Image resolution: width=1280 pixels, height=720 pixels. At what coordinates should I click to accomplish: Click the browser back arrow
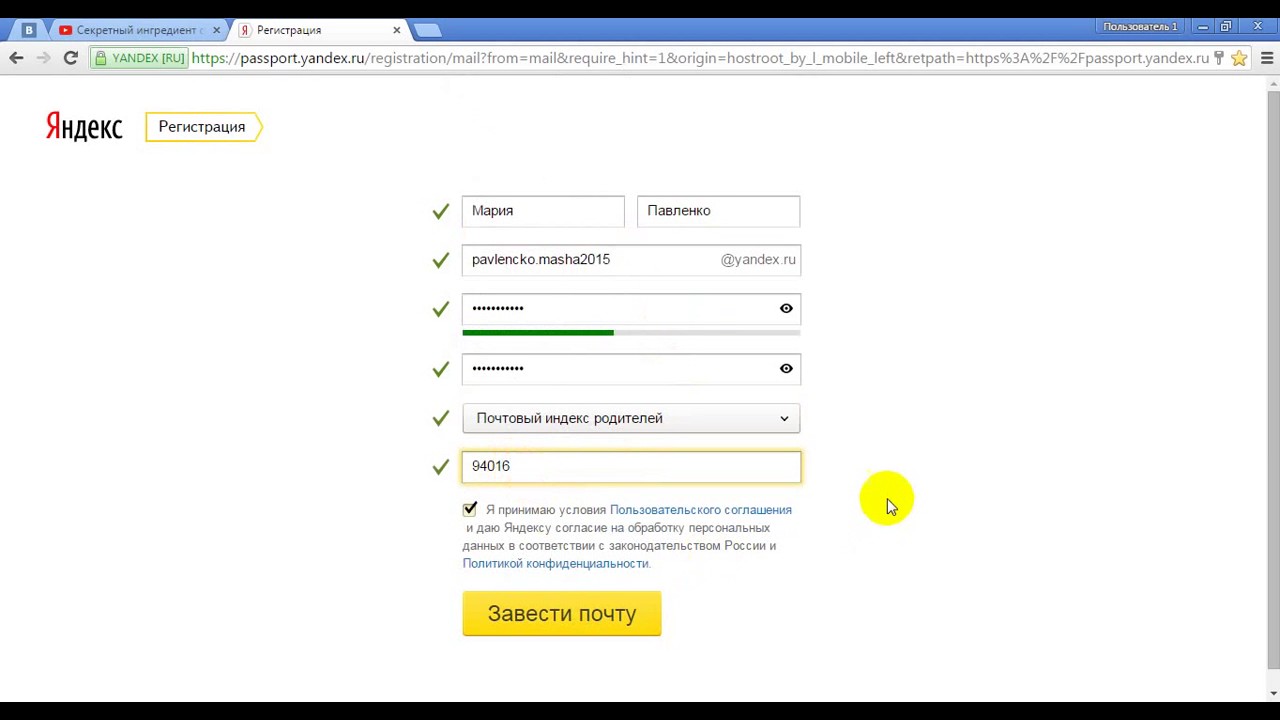pos(16,58)
